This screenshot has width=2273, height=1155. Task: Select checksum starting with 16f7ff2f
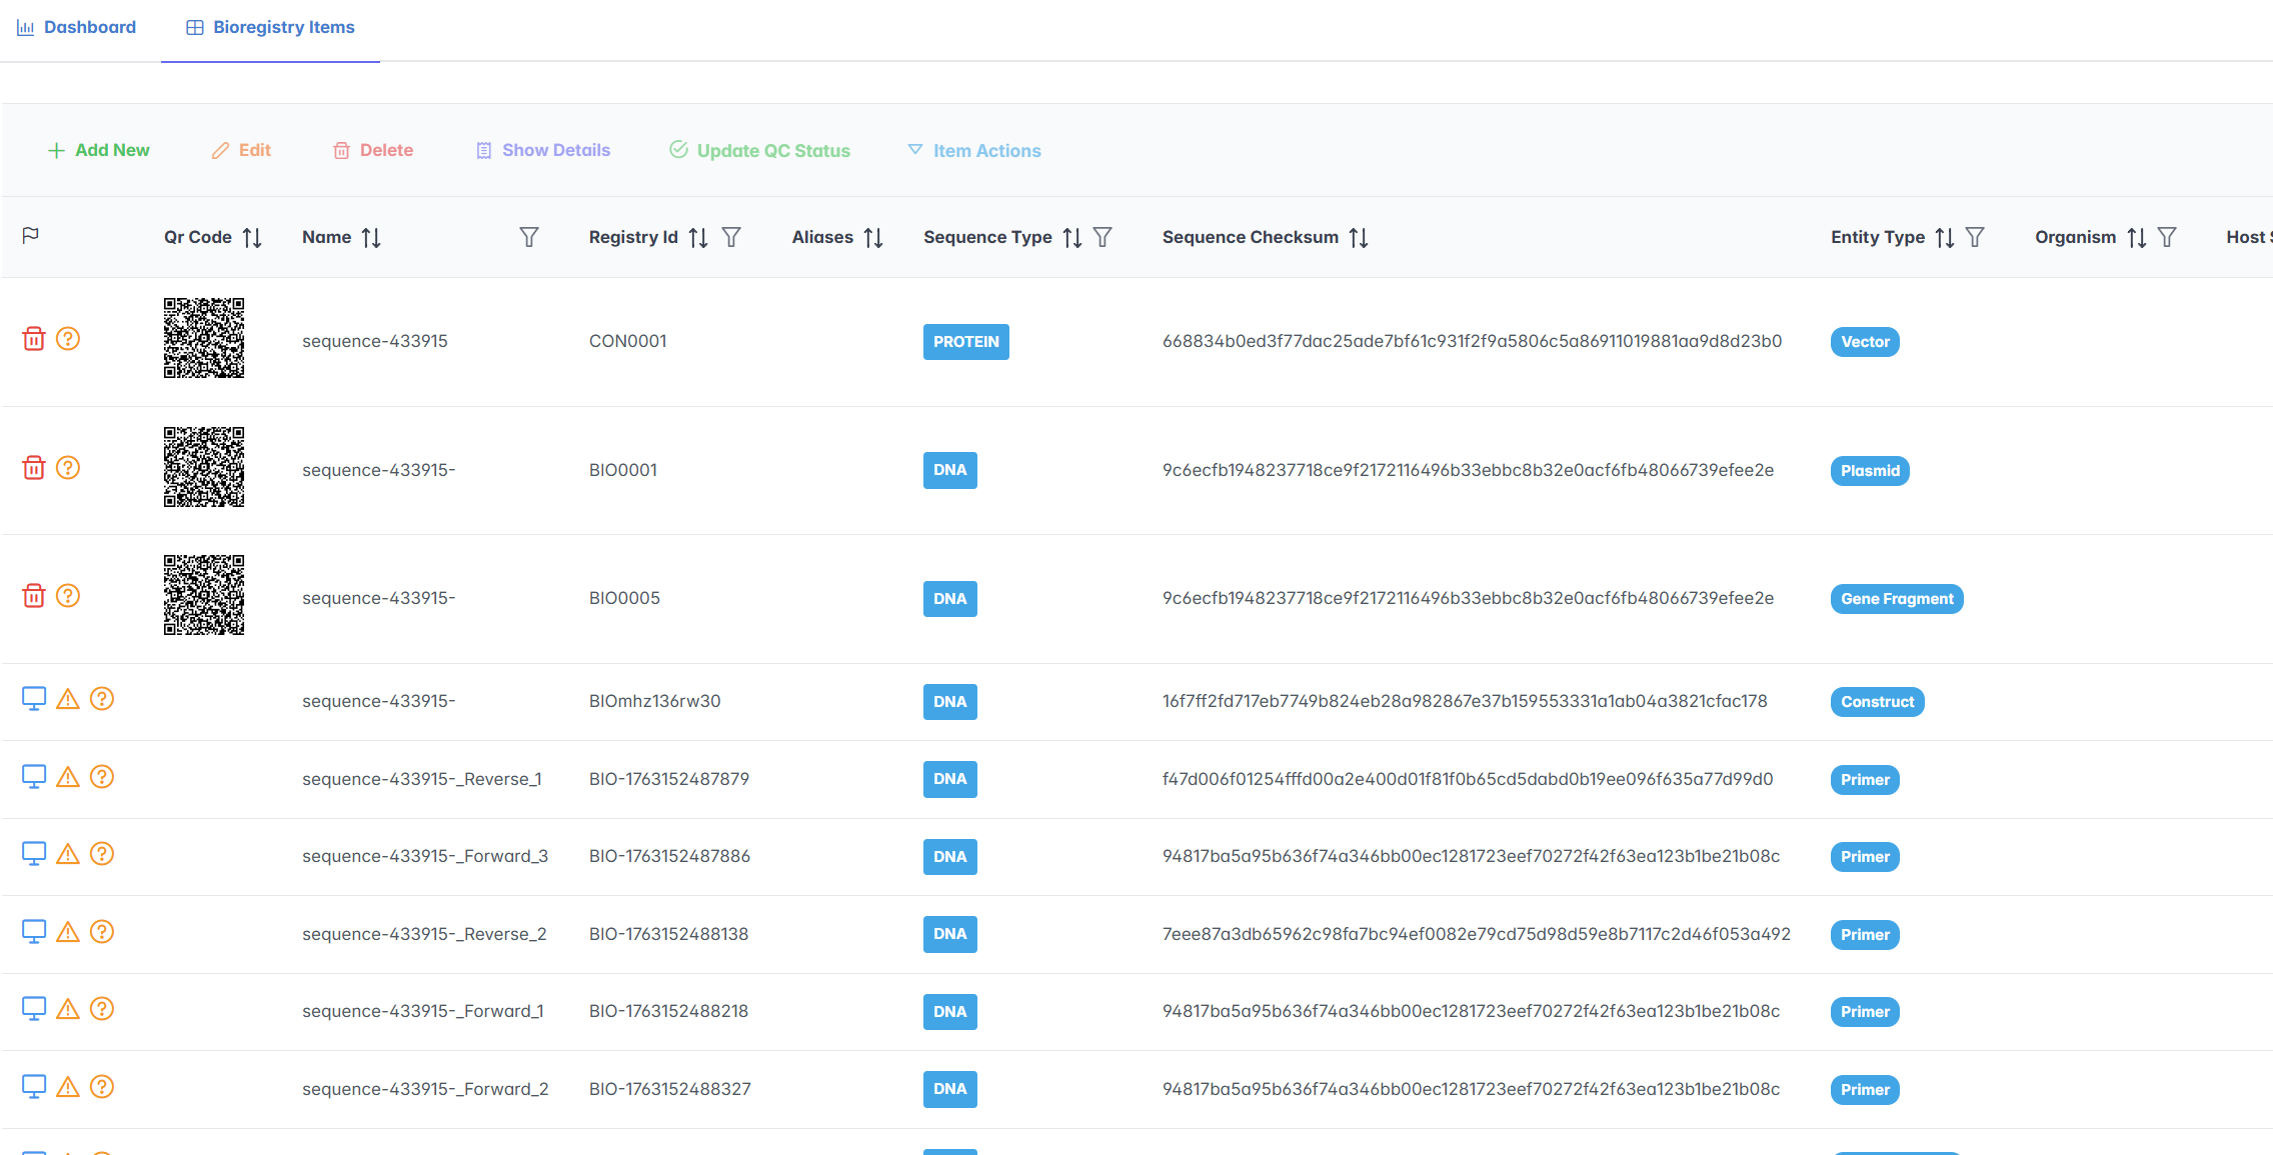pyautogui.click(x=1465, y=701)
